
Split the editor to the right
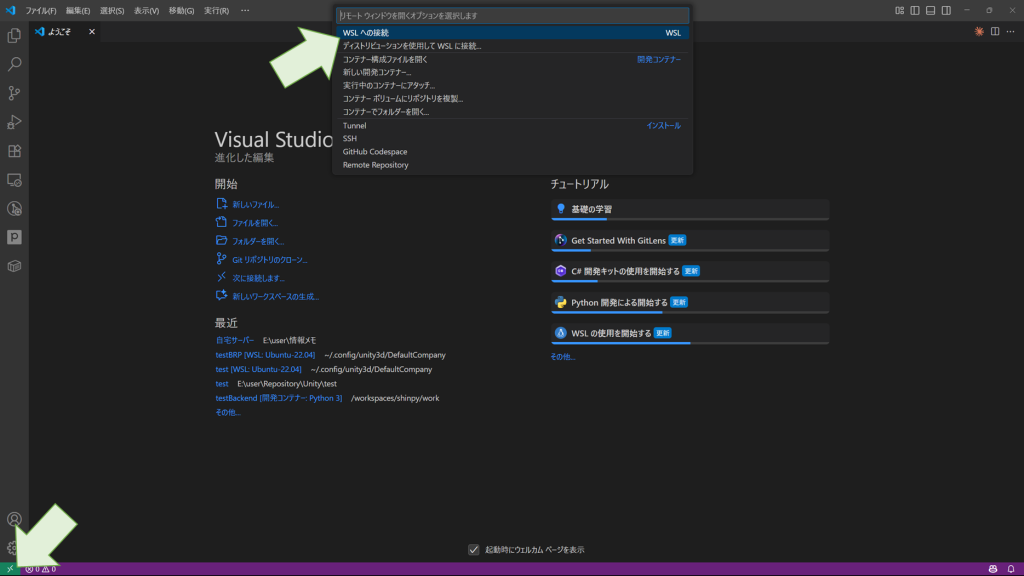pyautogui.click(x=995, y=31)
